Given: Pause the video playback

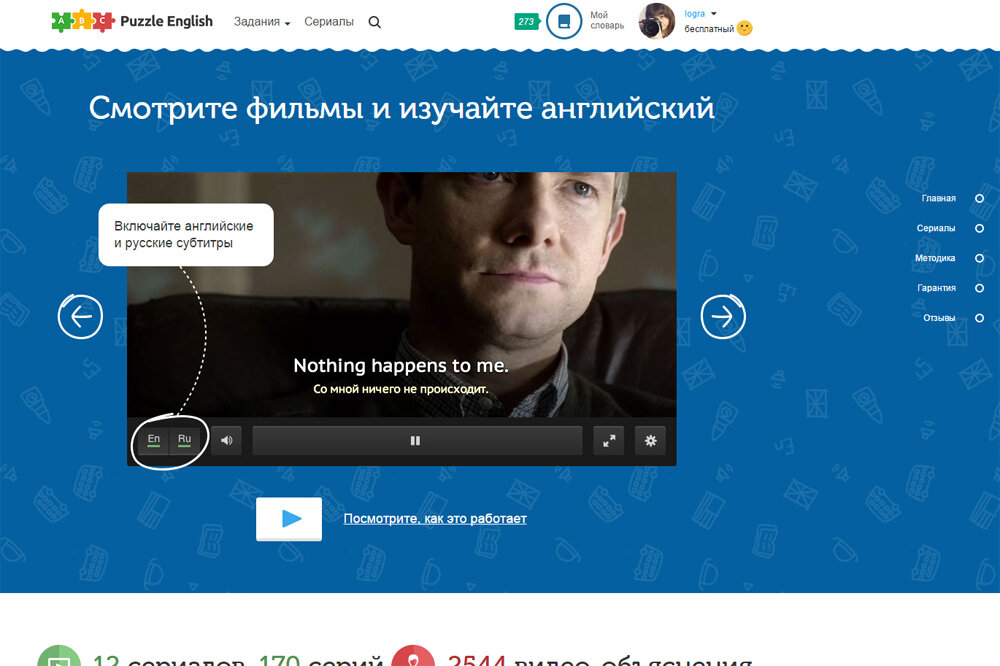Looking at the screenshot, I should (415, 440).
